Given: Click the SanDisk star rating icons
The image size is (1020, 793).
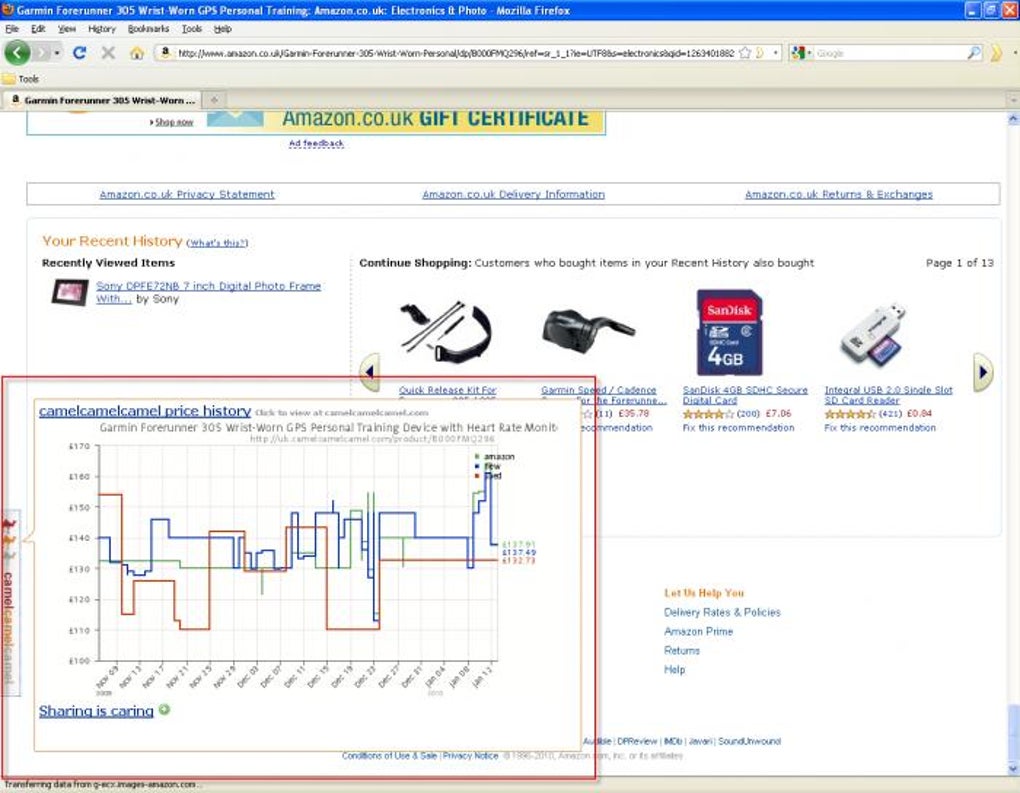Looking at the screenshot, I should point(708,414).
